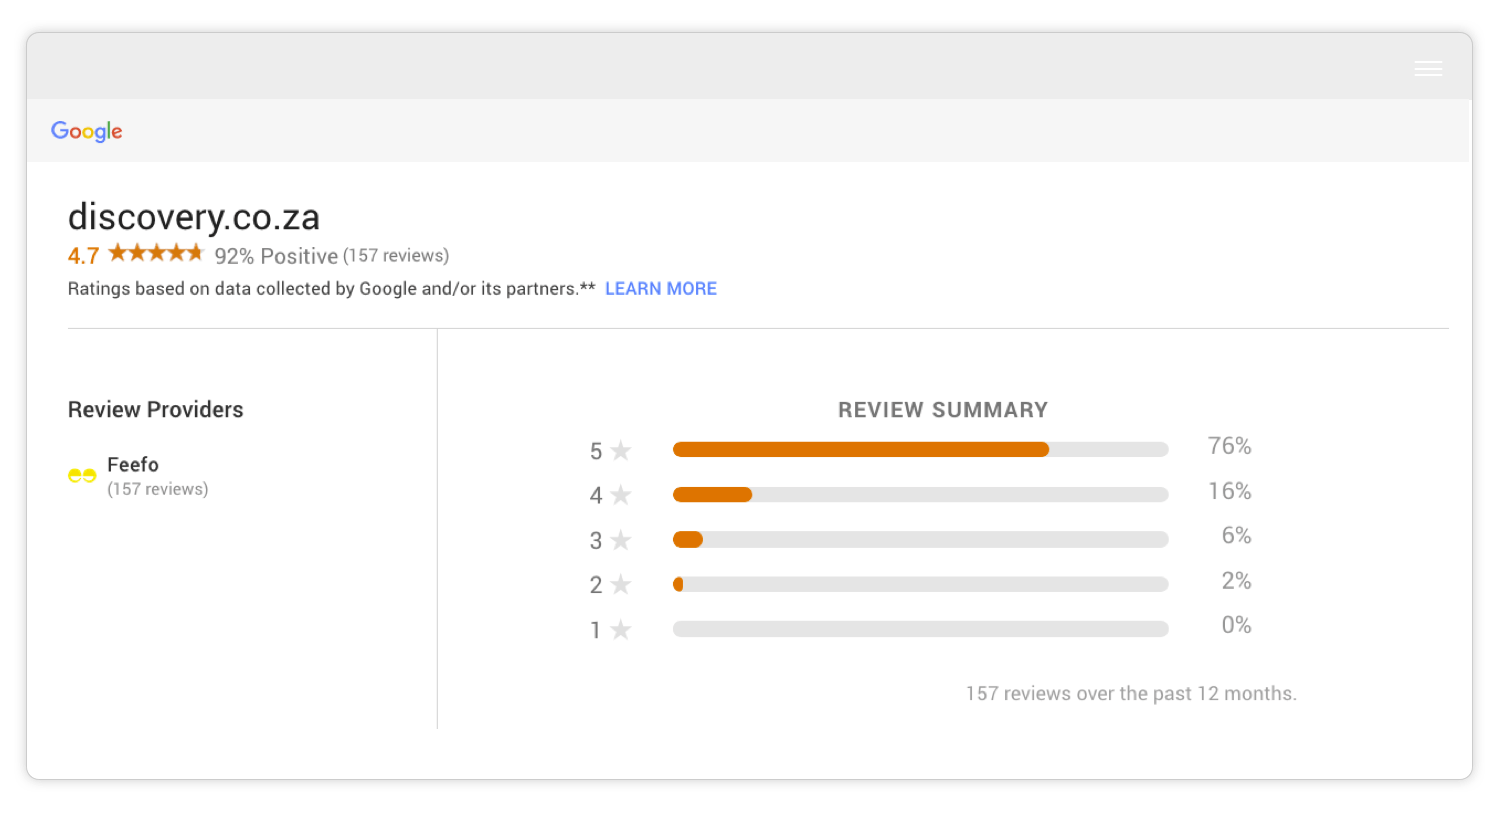Click the Feefo (157 reviews) subtext
1500x820 pixels.
coord(158,489)
